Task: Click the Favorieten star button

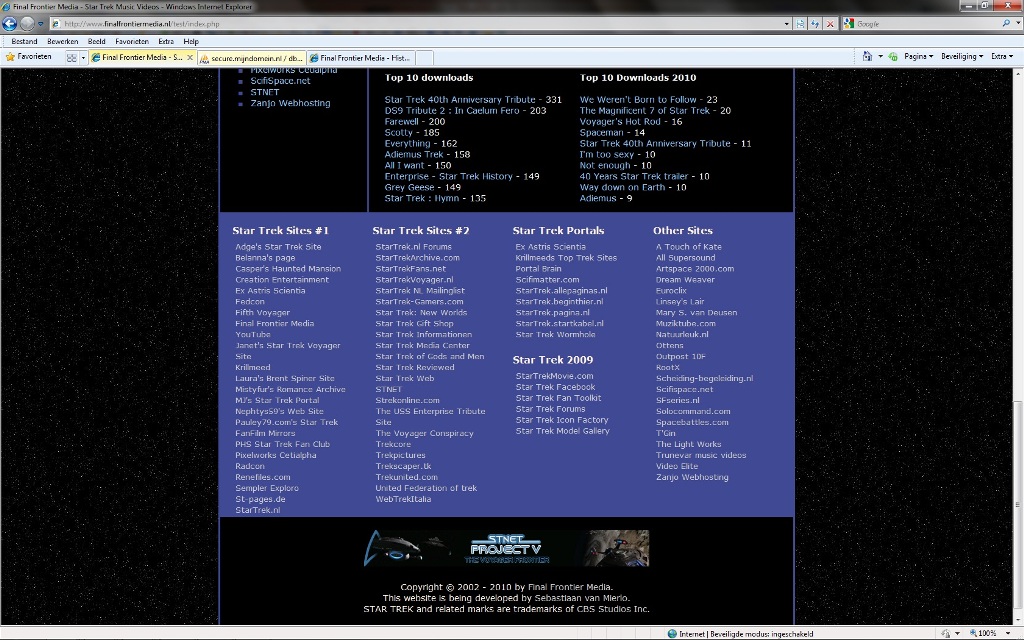Action: [x=29, y=57]
